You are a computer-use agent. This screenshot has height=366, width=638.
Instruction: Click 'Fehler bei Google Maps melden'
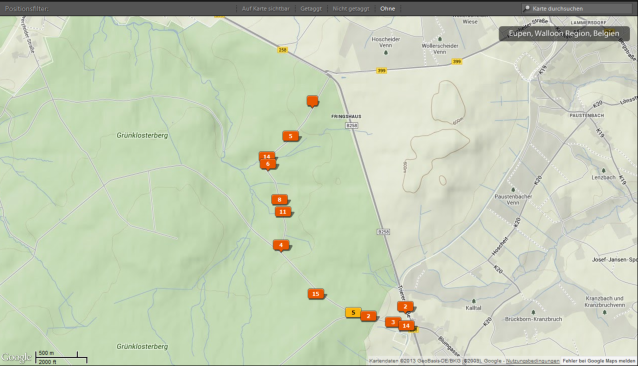[x=599, y=361]
